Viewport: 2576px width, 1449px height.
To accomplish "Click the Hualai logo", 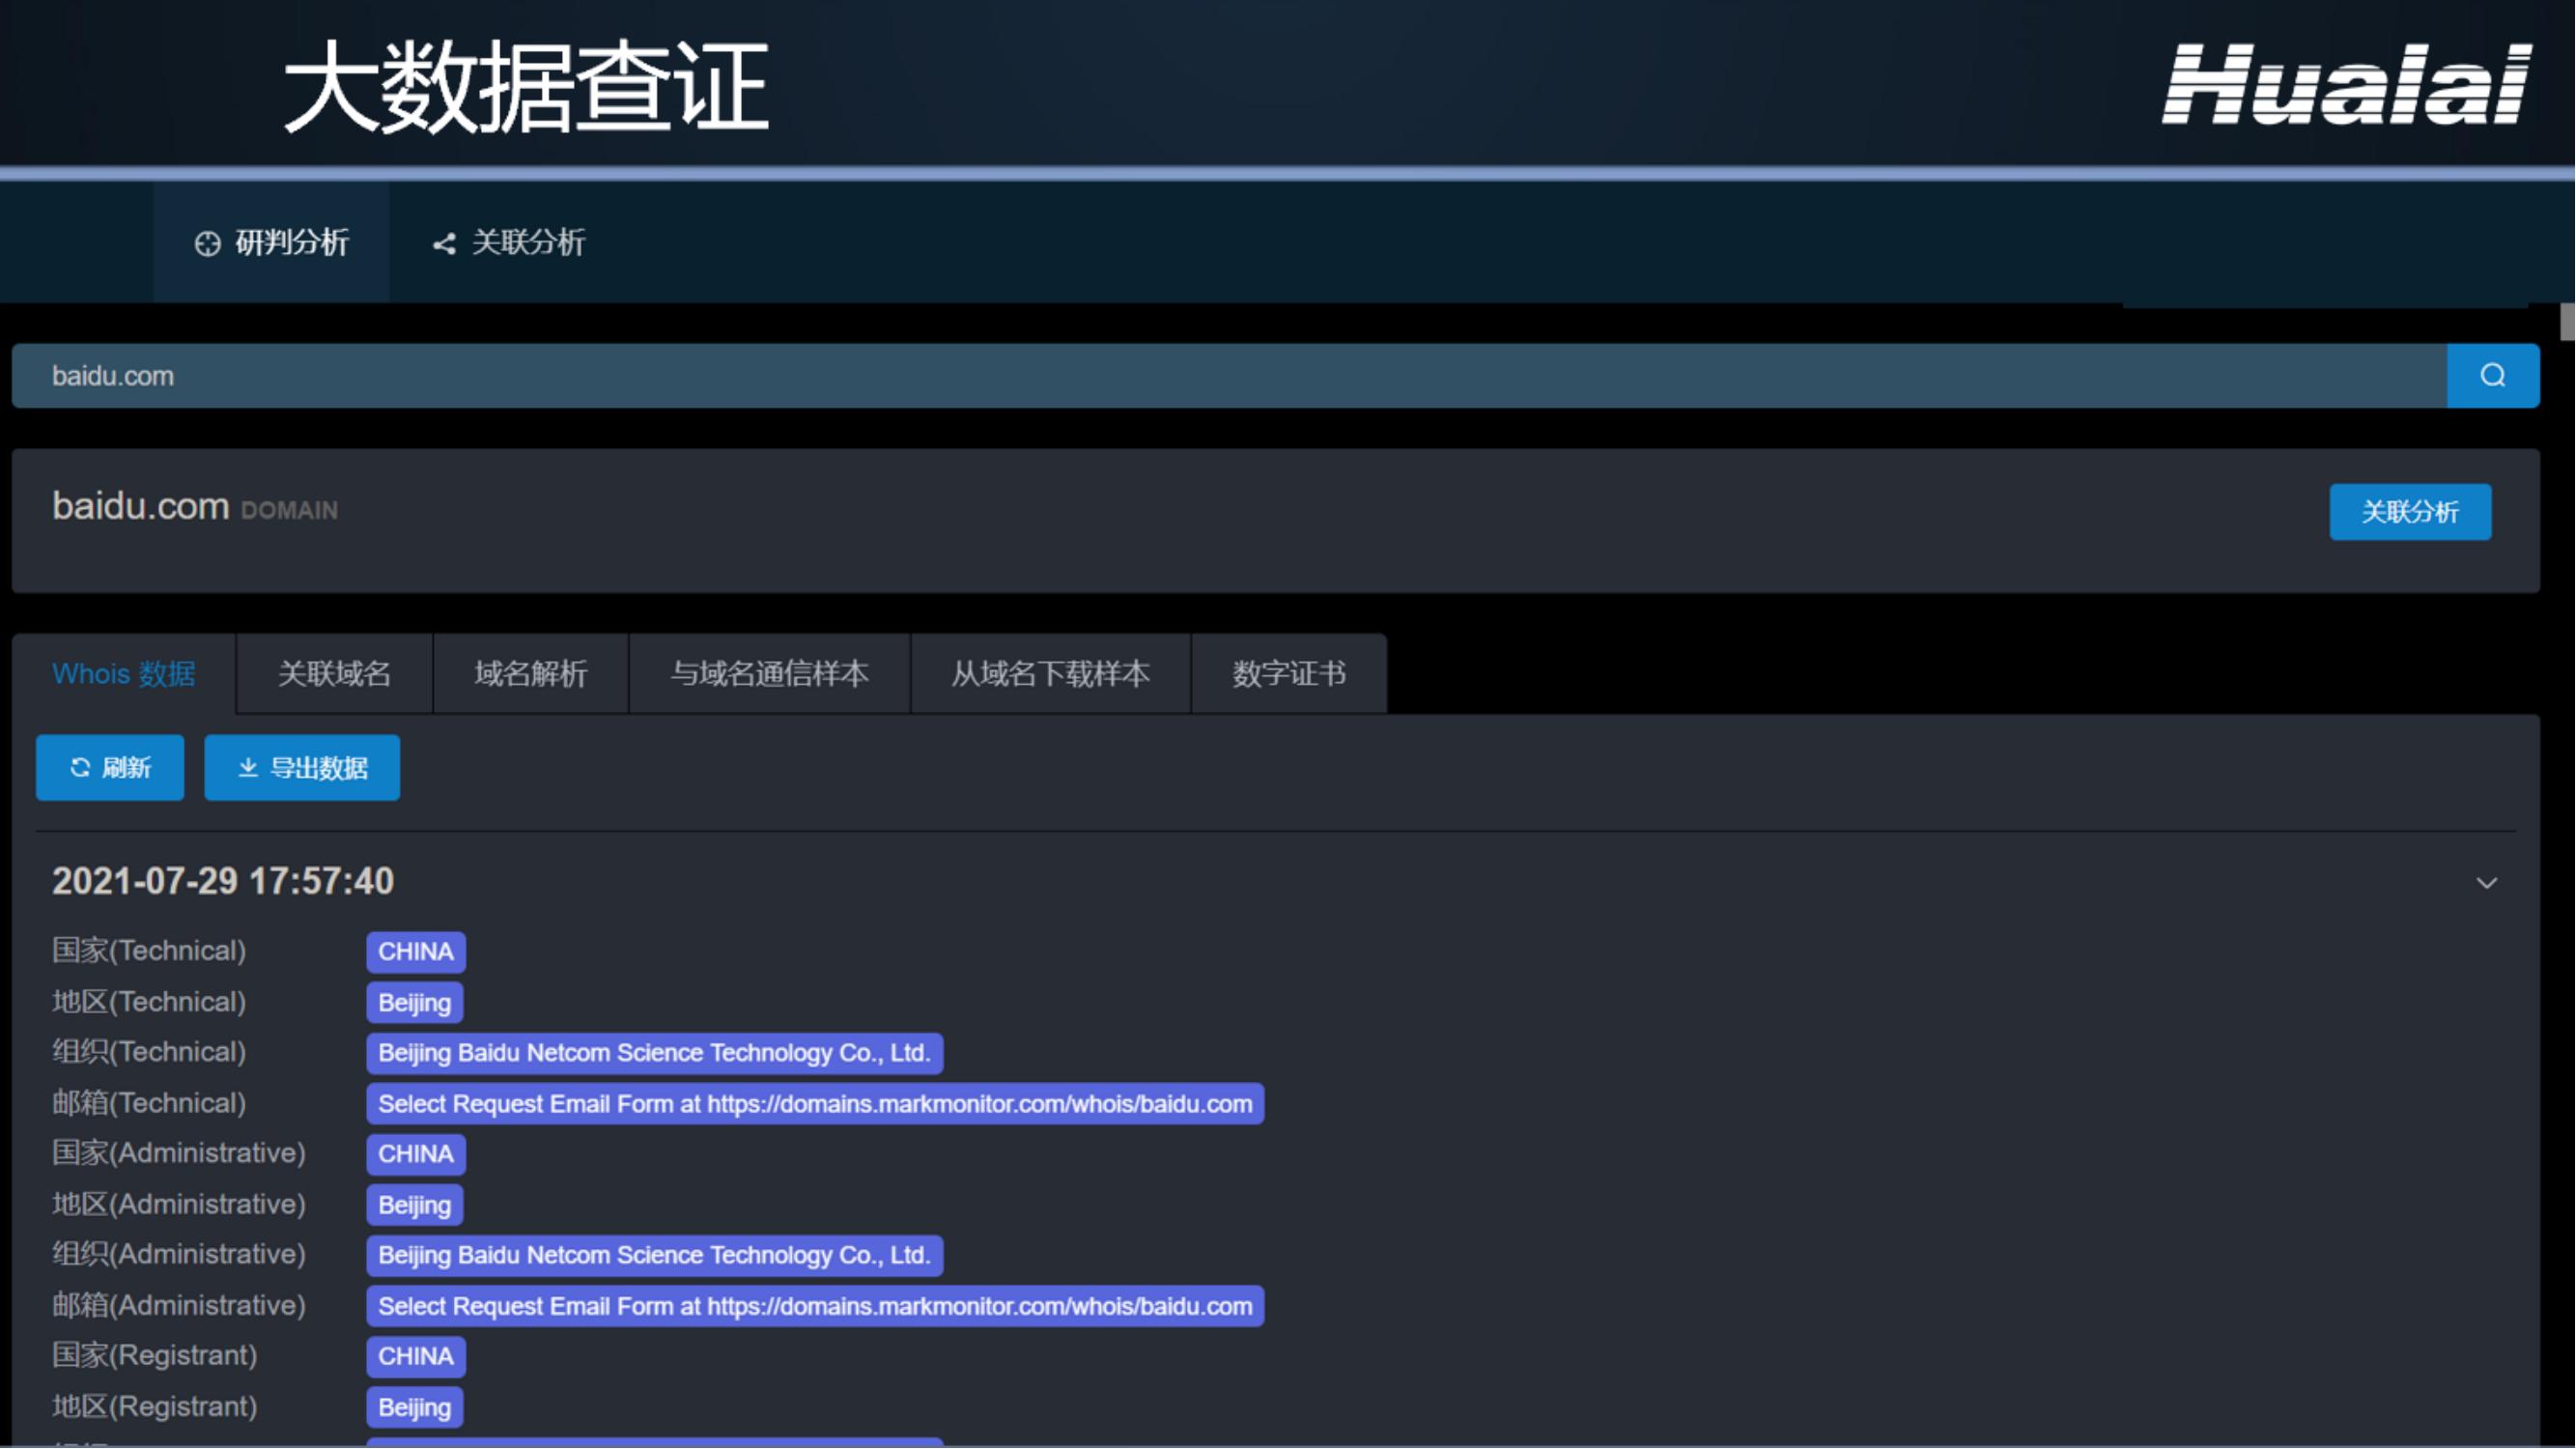I will coord(2347,84).
